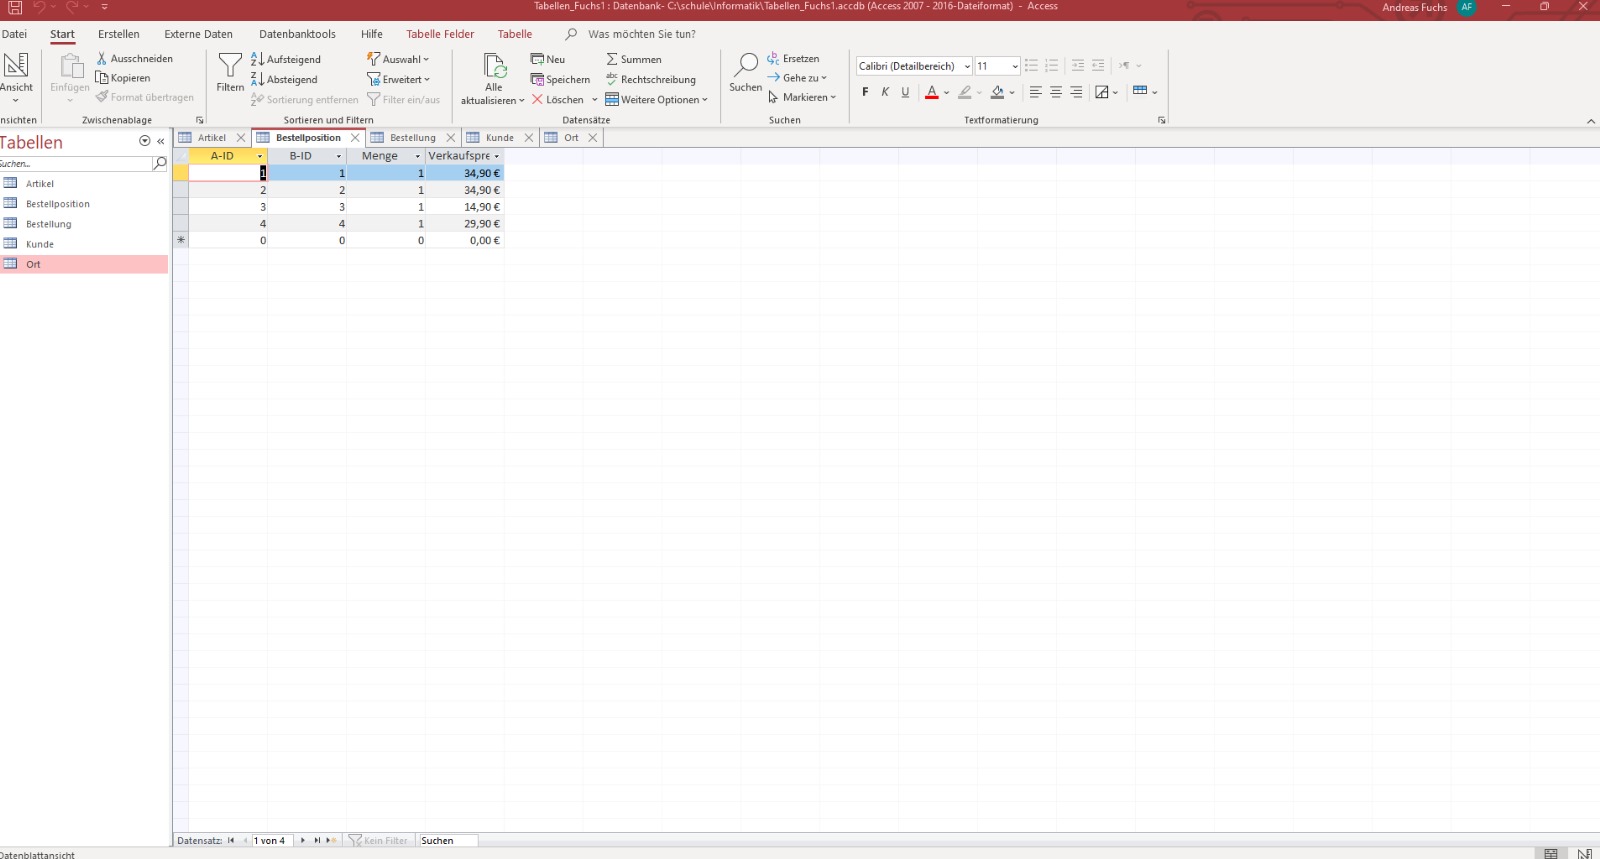The width and height of the screenshot is (1600, 859).
Task: Click Kopieren in the clipboard group
Action: (123, 78)
